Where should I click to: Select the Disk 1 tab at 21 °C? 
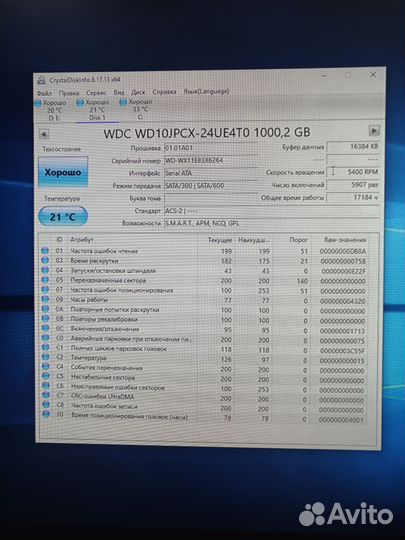point(97,110)
